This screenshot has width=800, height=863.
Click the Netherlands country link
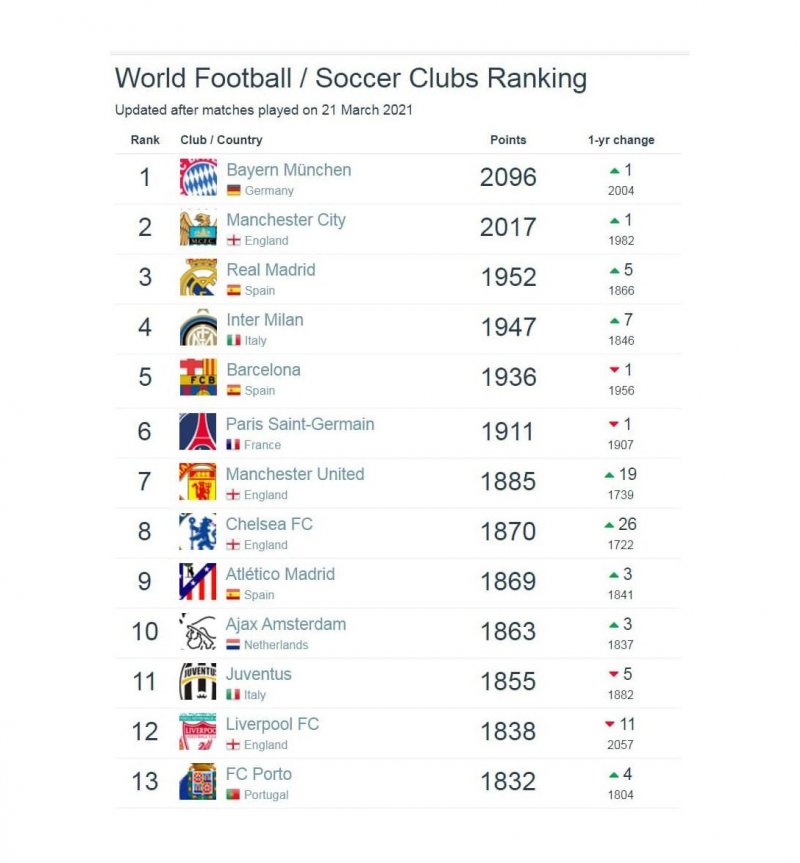276,645
